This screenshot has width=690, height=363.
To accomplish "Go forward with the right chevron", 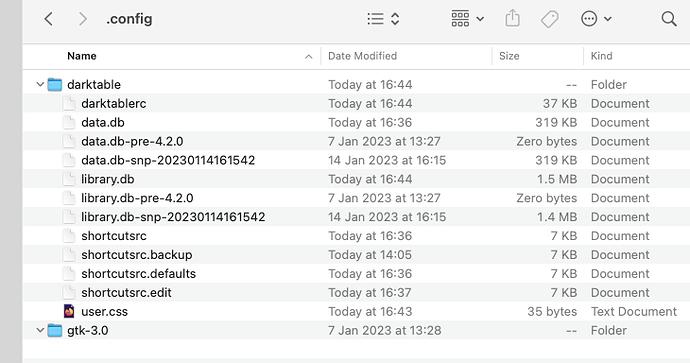I will (x=82, y=19).
